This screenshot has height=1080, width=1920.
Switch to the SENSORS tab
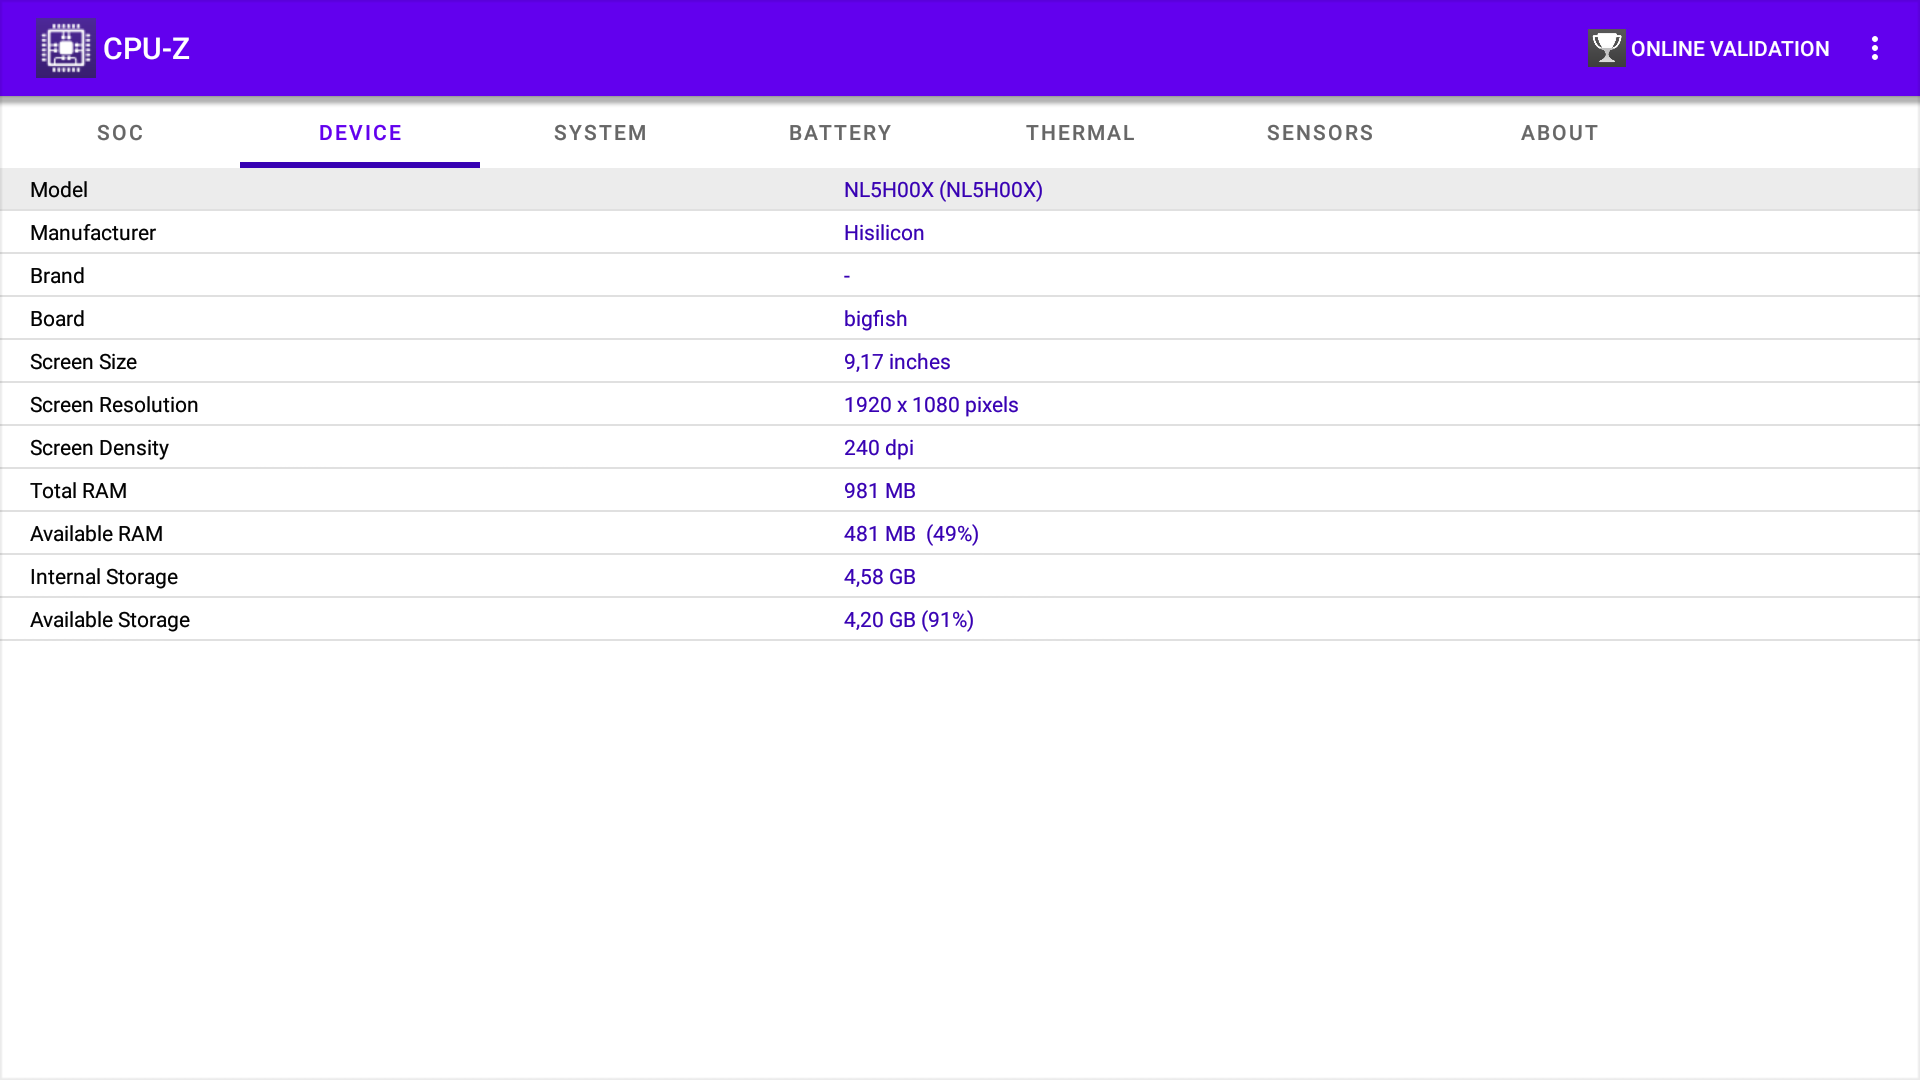(x=1320, y=133)
